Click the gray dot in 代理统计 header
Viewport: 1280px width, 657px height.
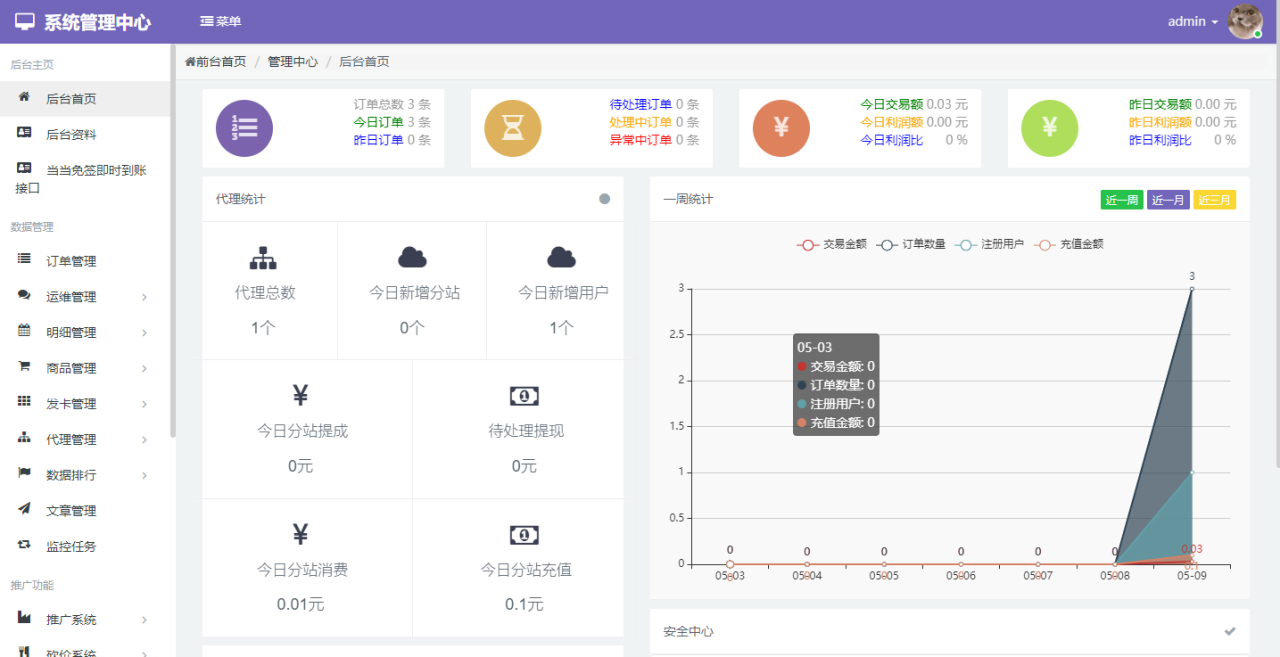(x=604, y=199)
